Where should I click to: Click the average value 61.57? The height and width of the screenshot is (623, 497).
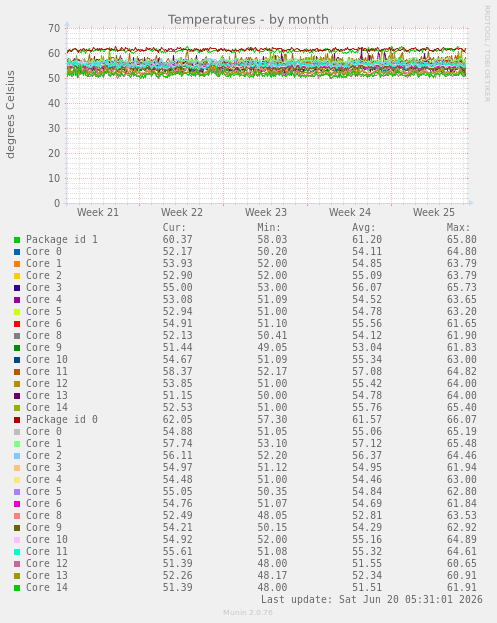tap(367, 420)
